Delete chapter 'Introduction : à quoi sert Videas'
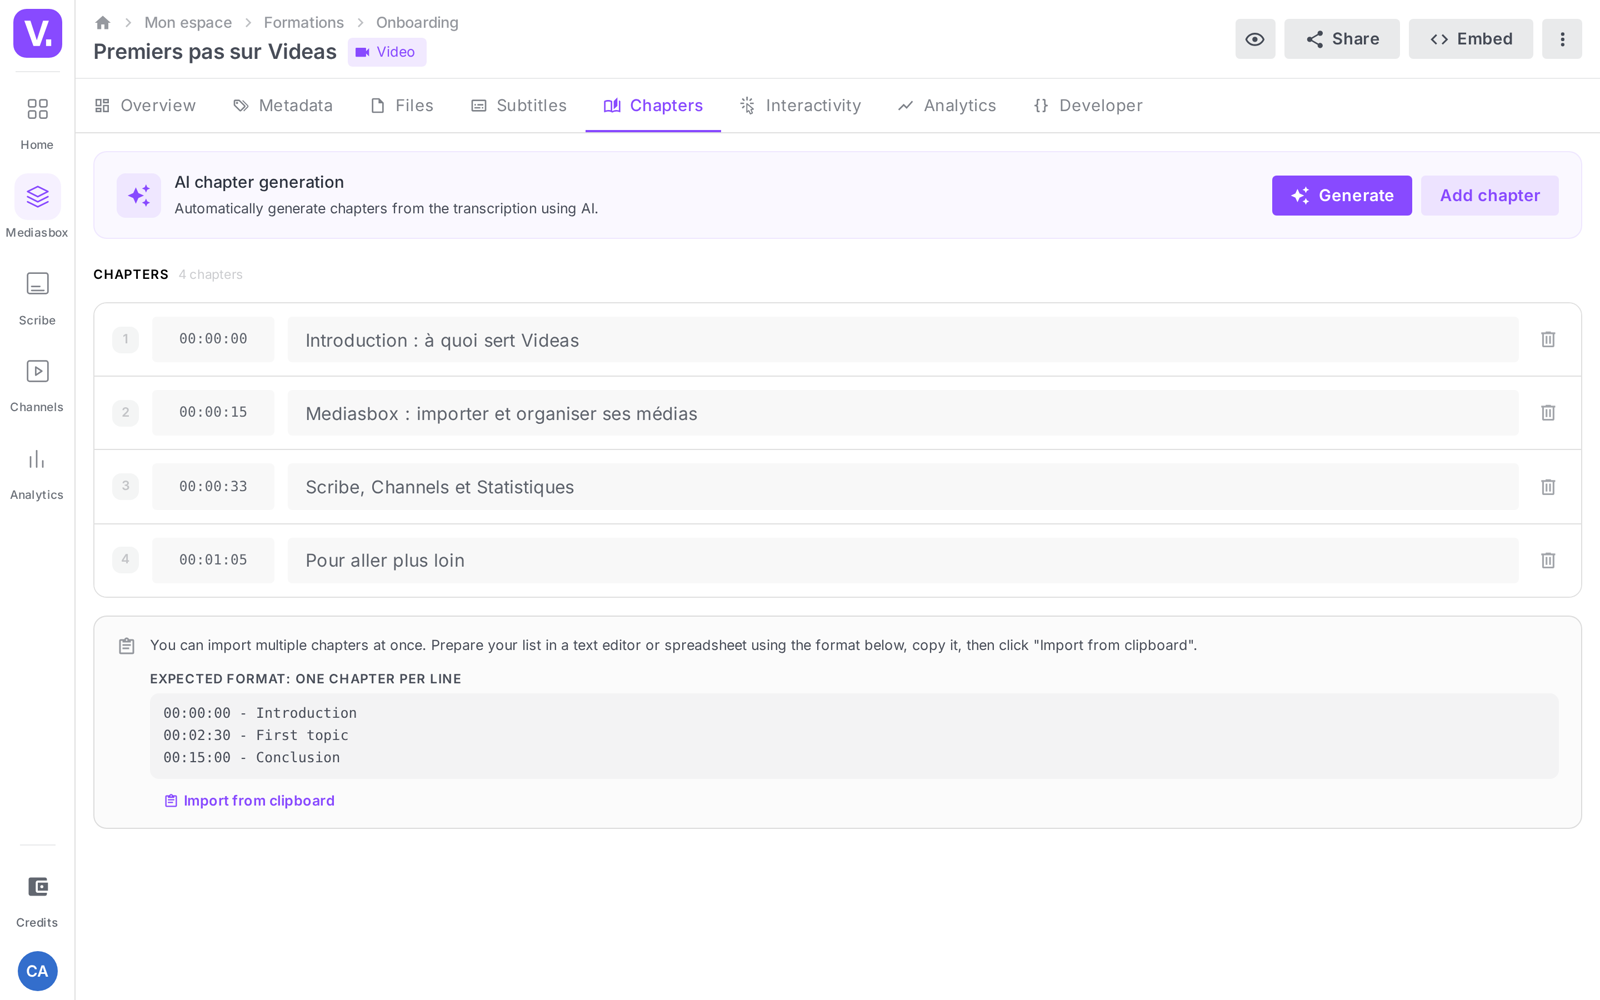 (1548, 340)
